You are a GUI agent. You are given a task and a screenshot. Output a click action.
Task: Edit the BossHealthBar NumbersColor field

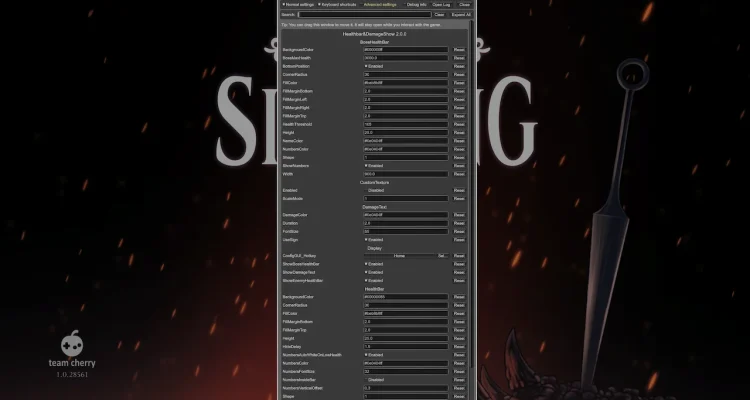point(406,149)
